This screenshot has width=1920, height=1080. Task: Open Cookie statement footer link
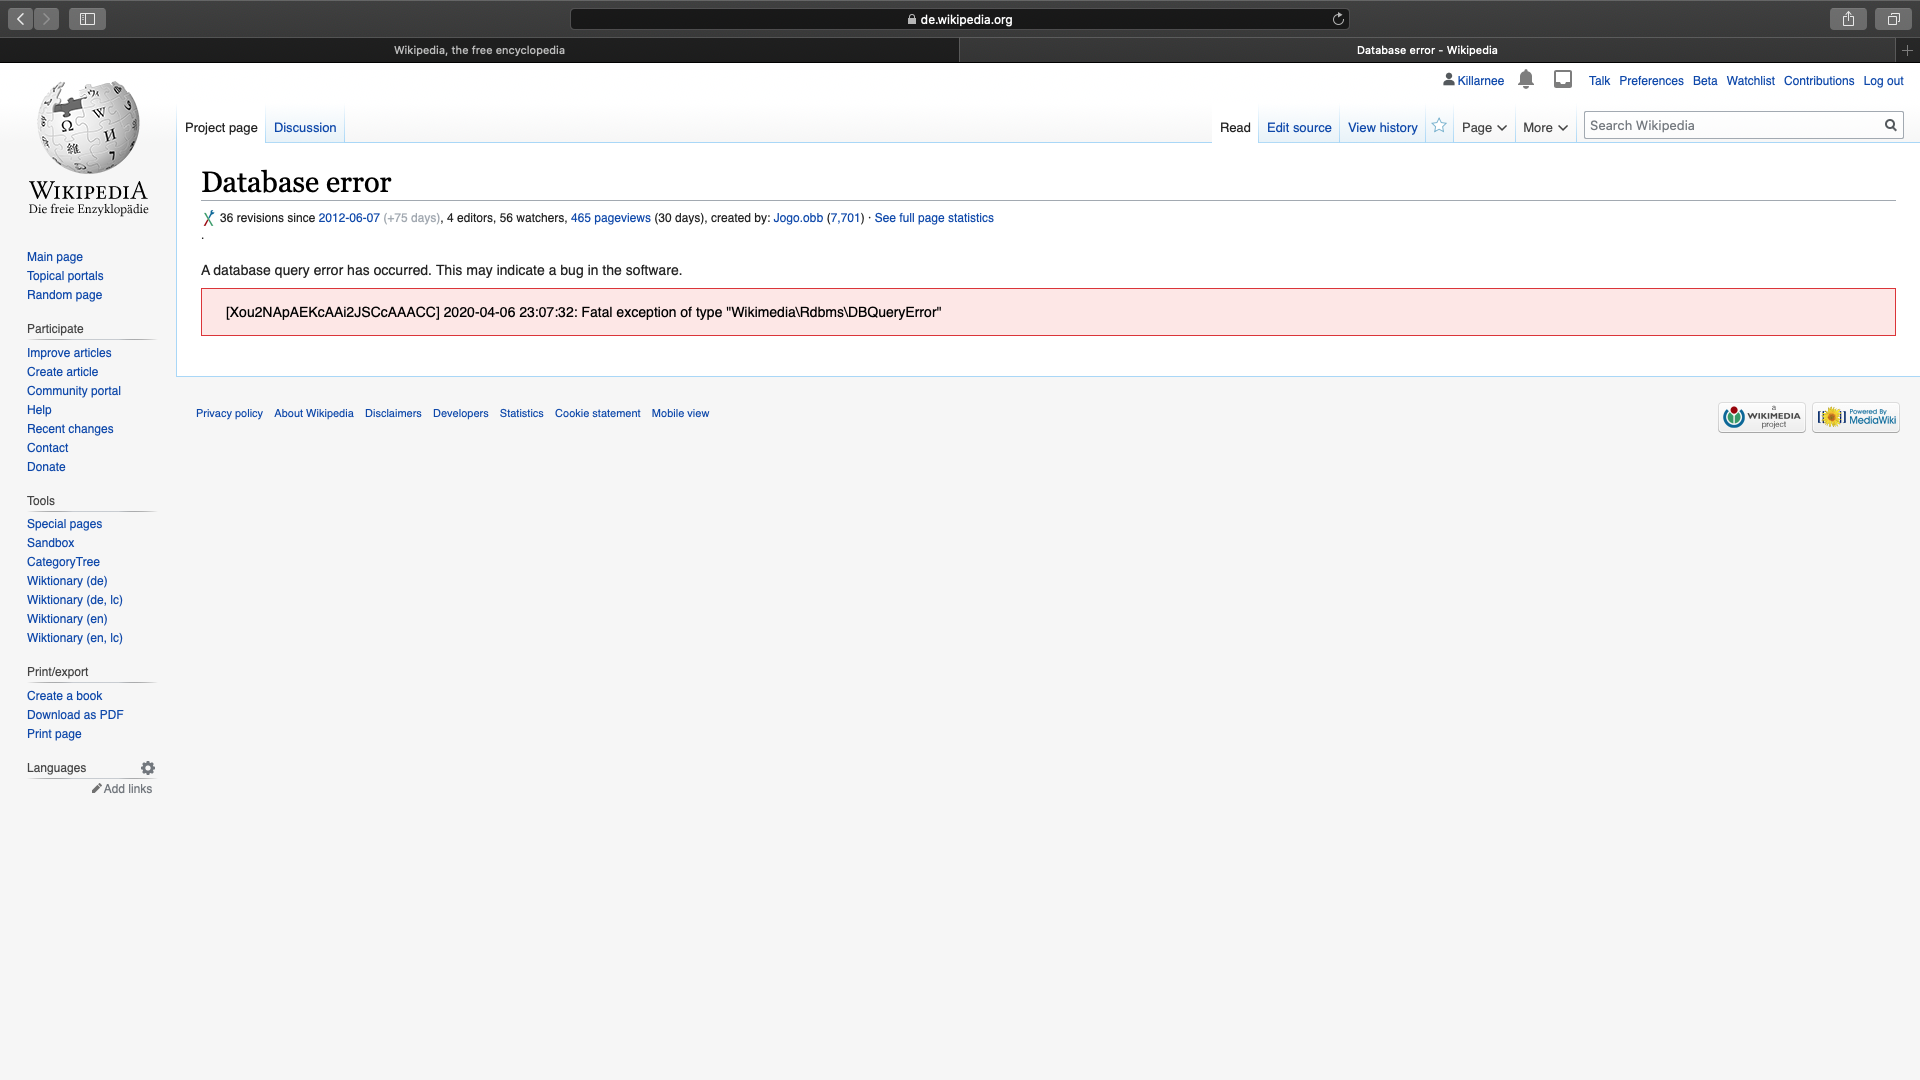point(597,413)
